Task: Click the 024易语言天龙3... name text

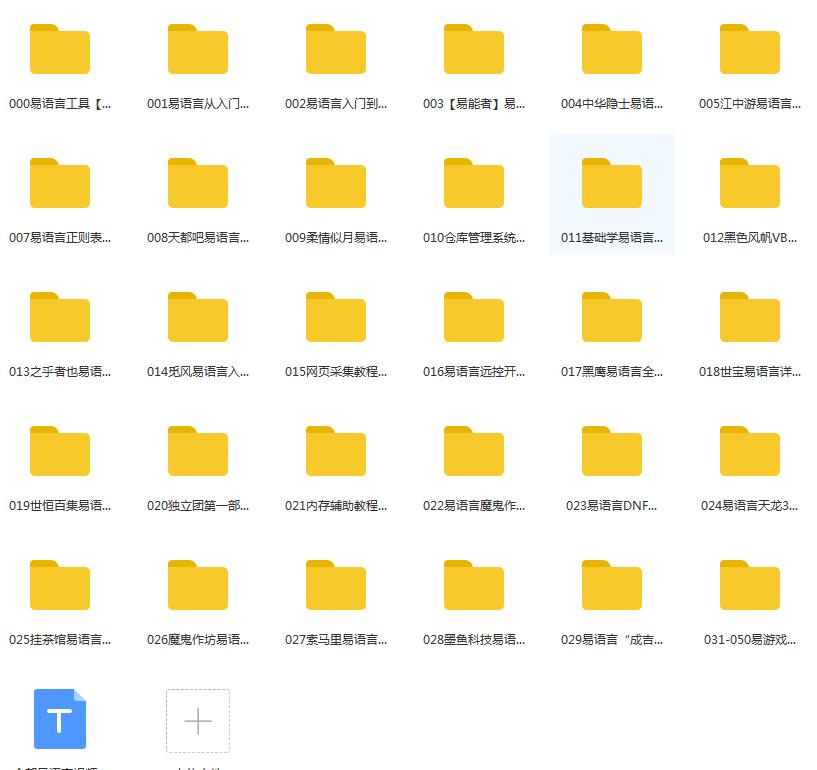Action: 750,505
